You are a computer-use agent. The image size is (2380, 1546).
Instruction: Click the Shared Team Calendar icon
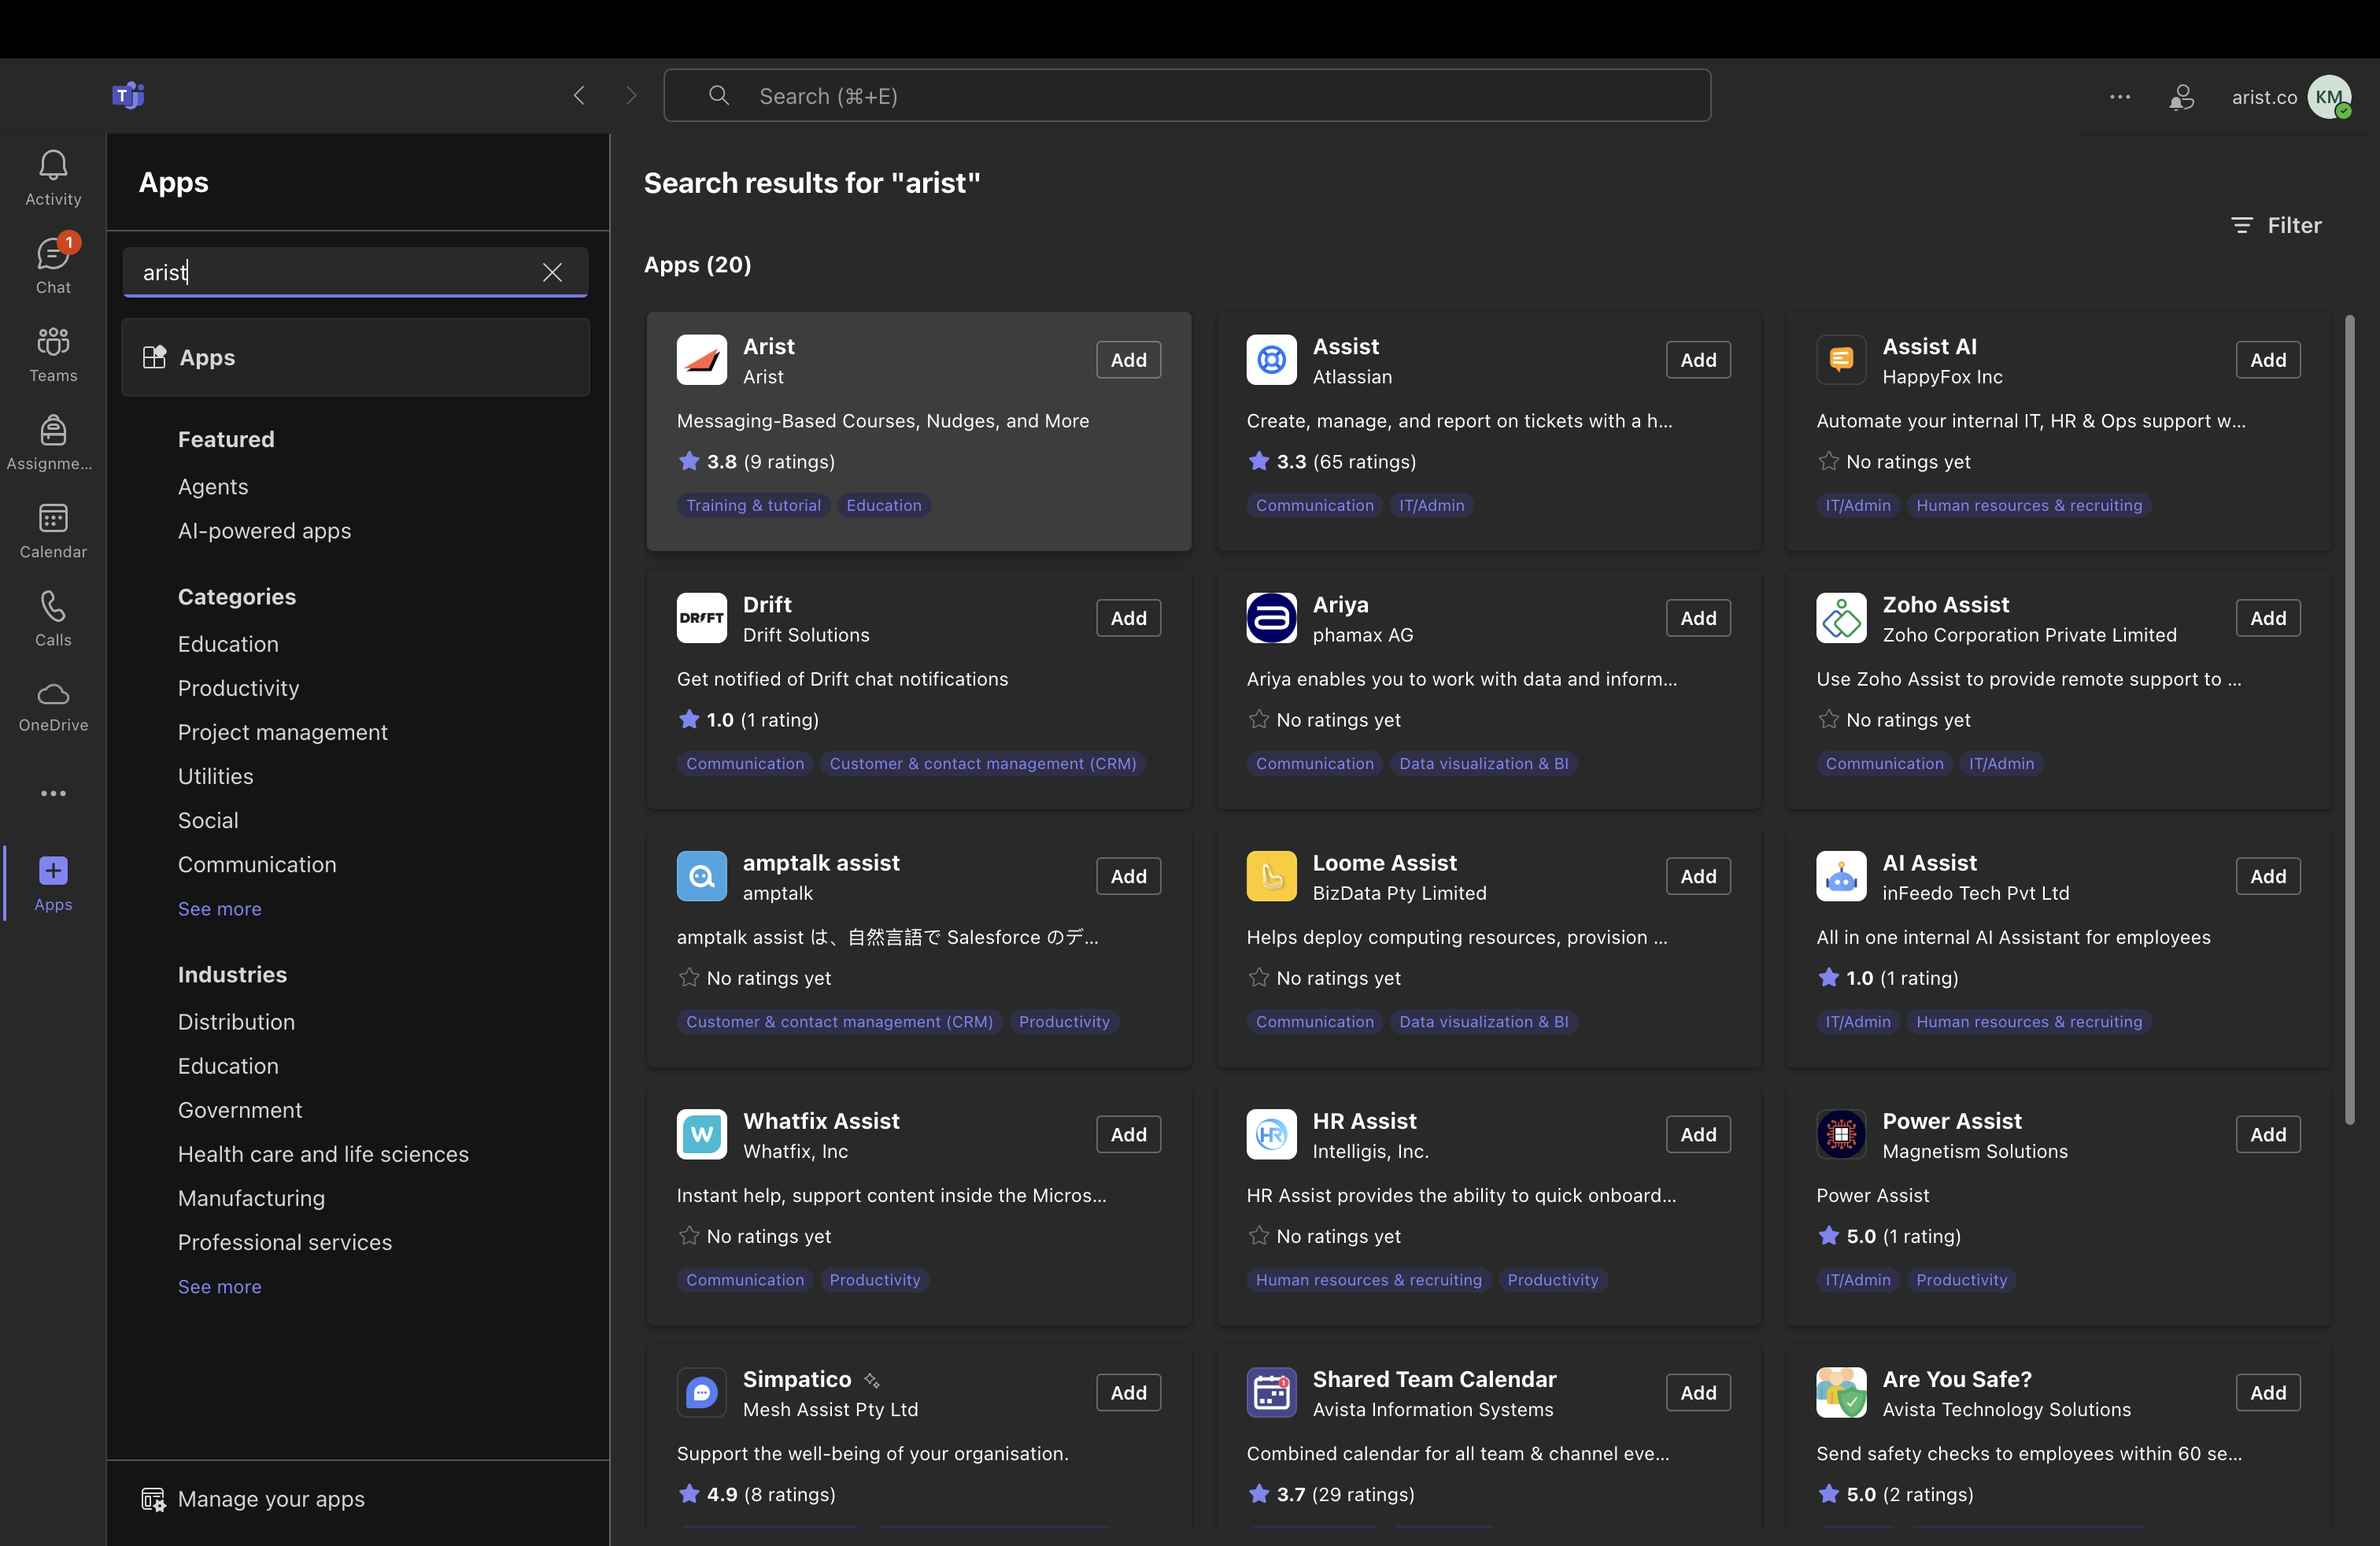[x=1271, y=1392]
